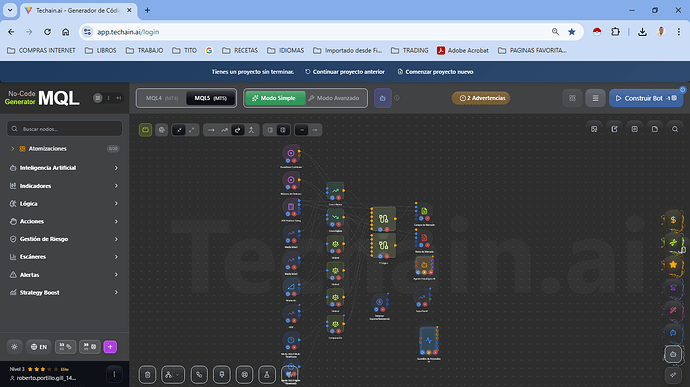The image size is (690, 387).
Task: Expand the Lógica category
Action: click(x=65, y=203)
